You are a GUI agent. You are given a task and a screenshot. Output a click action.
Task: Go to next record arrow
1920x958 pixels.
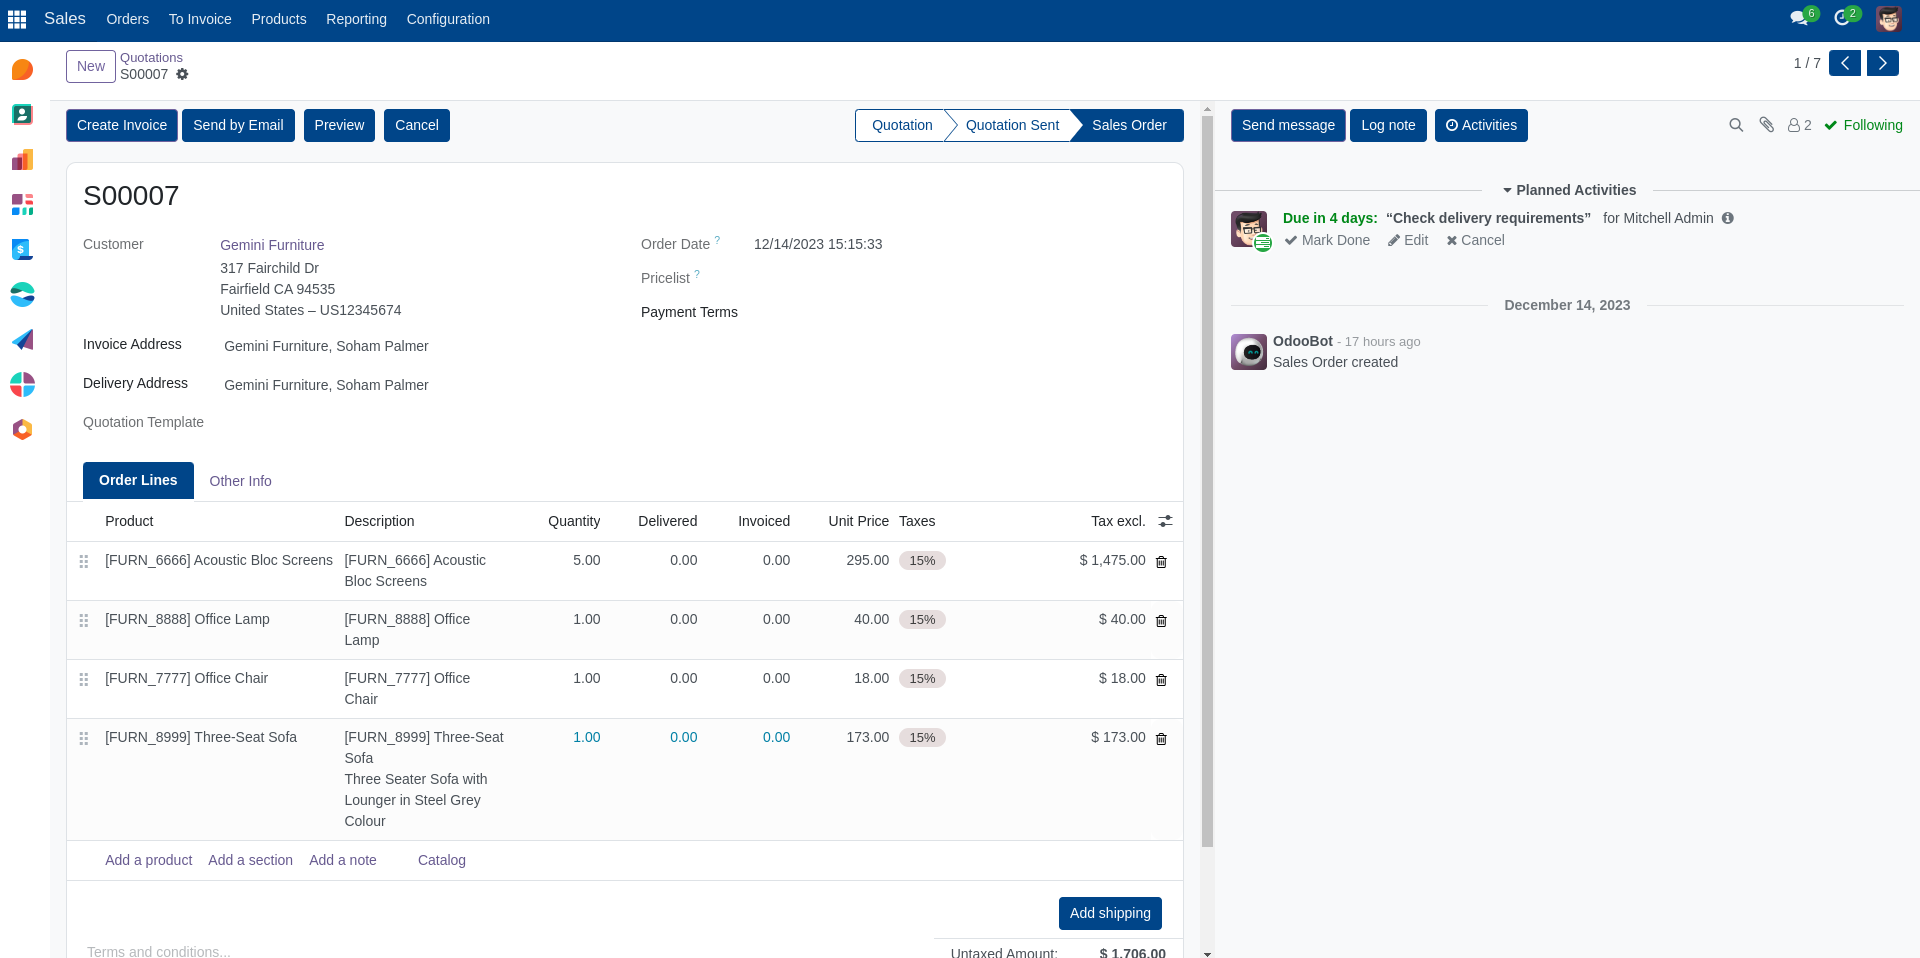[x=1882, y=63]
